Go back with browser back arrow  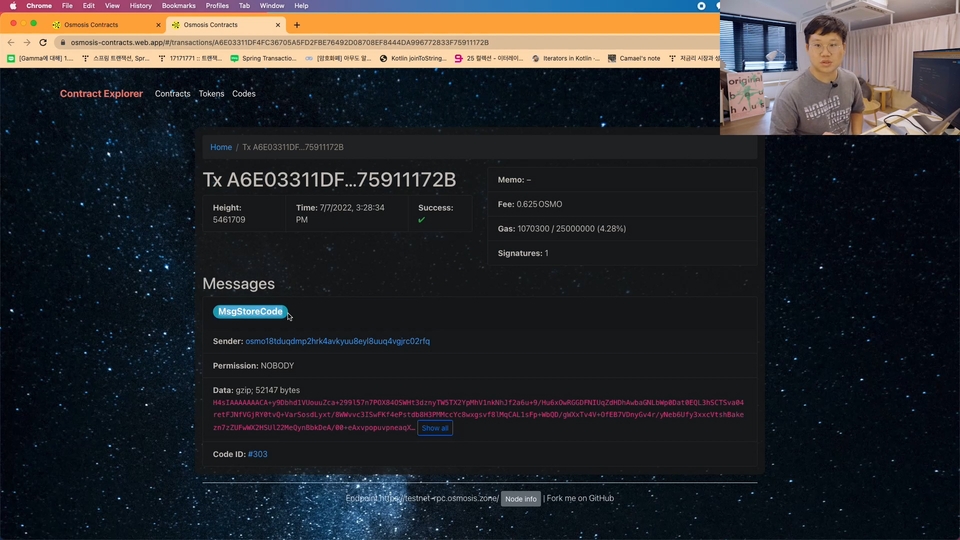coord(10,42)
